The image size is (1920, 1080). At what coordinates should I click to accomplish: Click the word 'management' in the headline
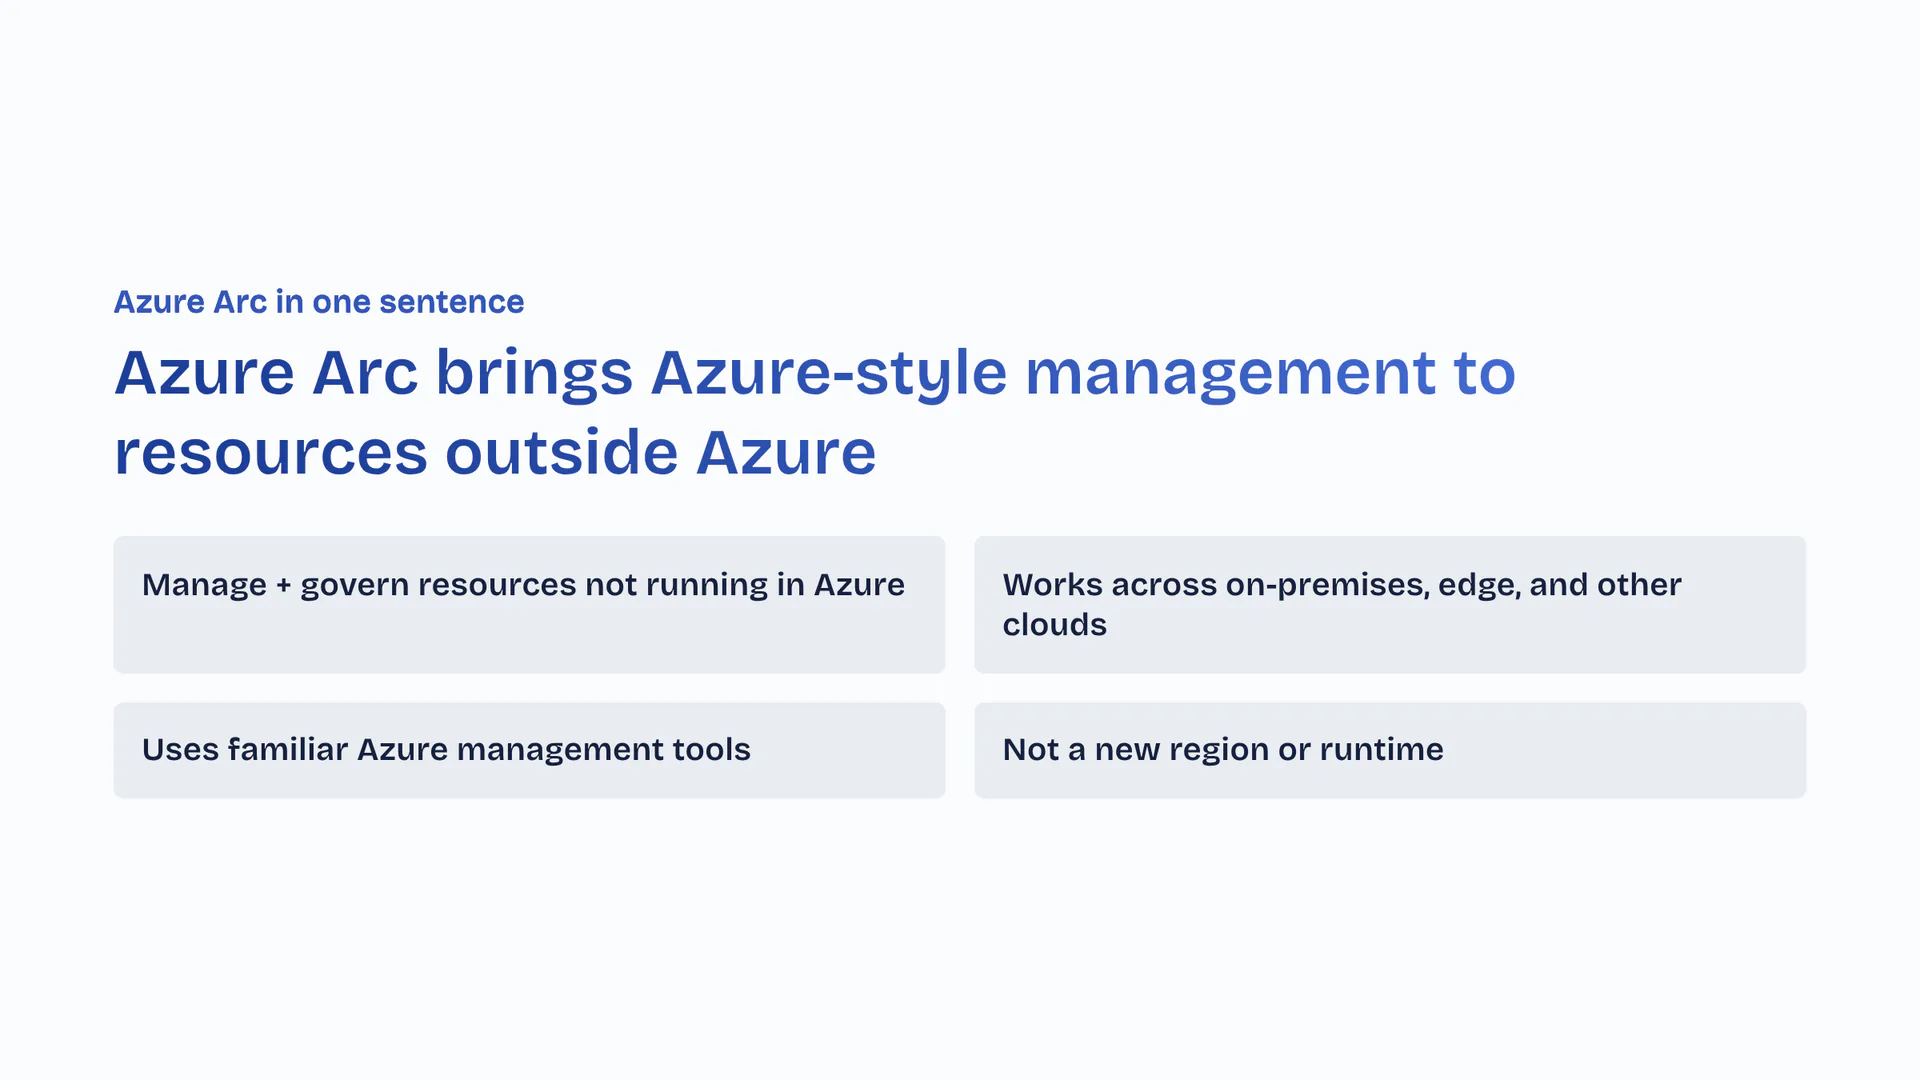point(1230,373)
